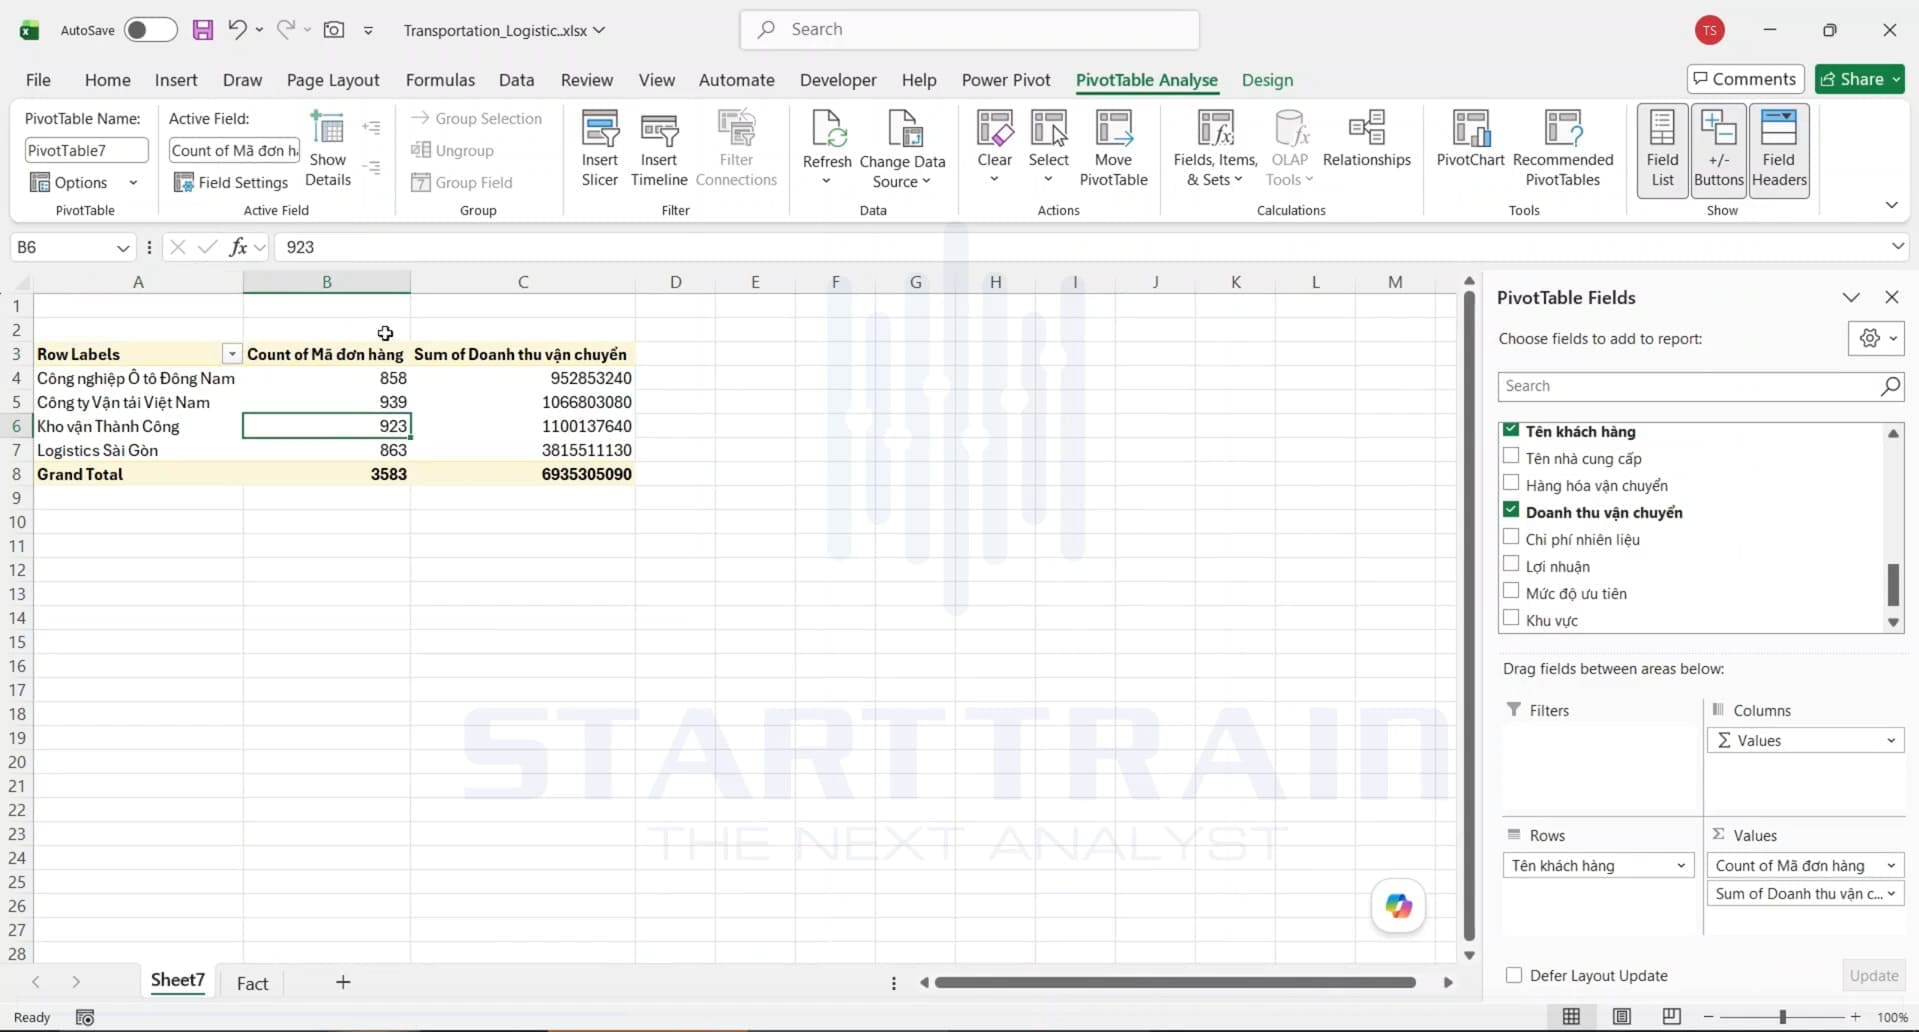This screenshot has height=1032, width=1919.
Task: Toggle the Field List button
Action: coord(1662,150)
